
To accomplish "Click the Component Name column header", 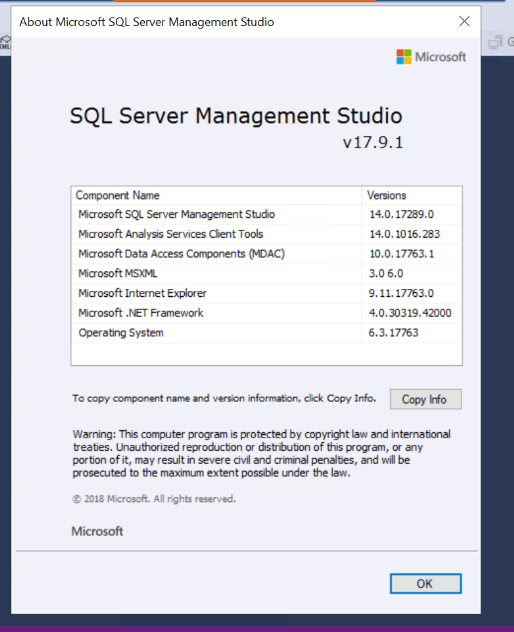I will coord(216,195).
